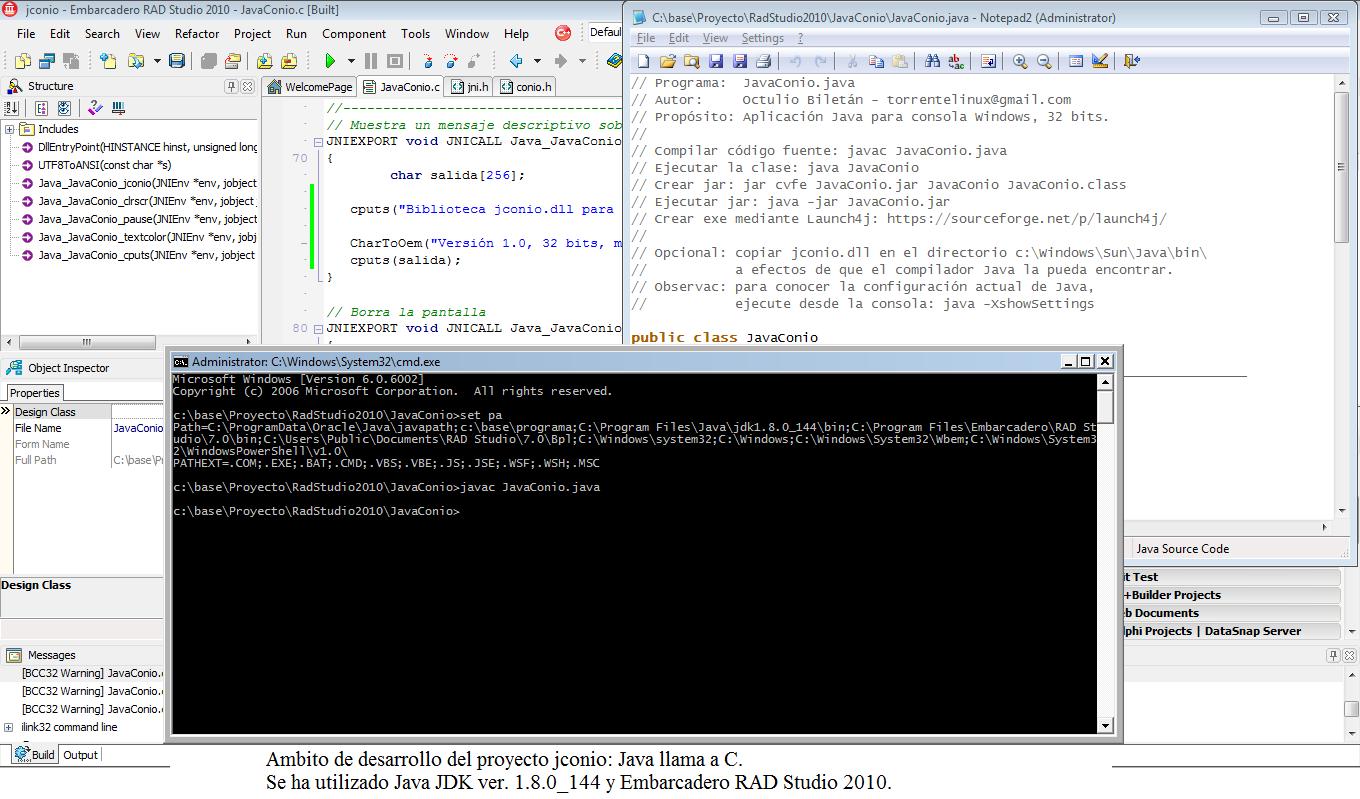Open the Forward navigation history dropdown
Viewport: 1360px width, 799px height.
click(581, 61)
